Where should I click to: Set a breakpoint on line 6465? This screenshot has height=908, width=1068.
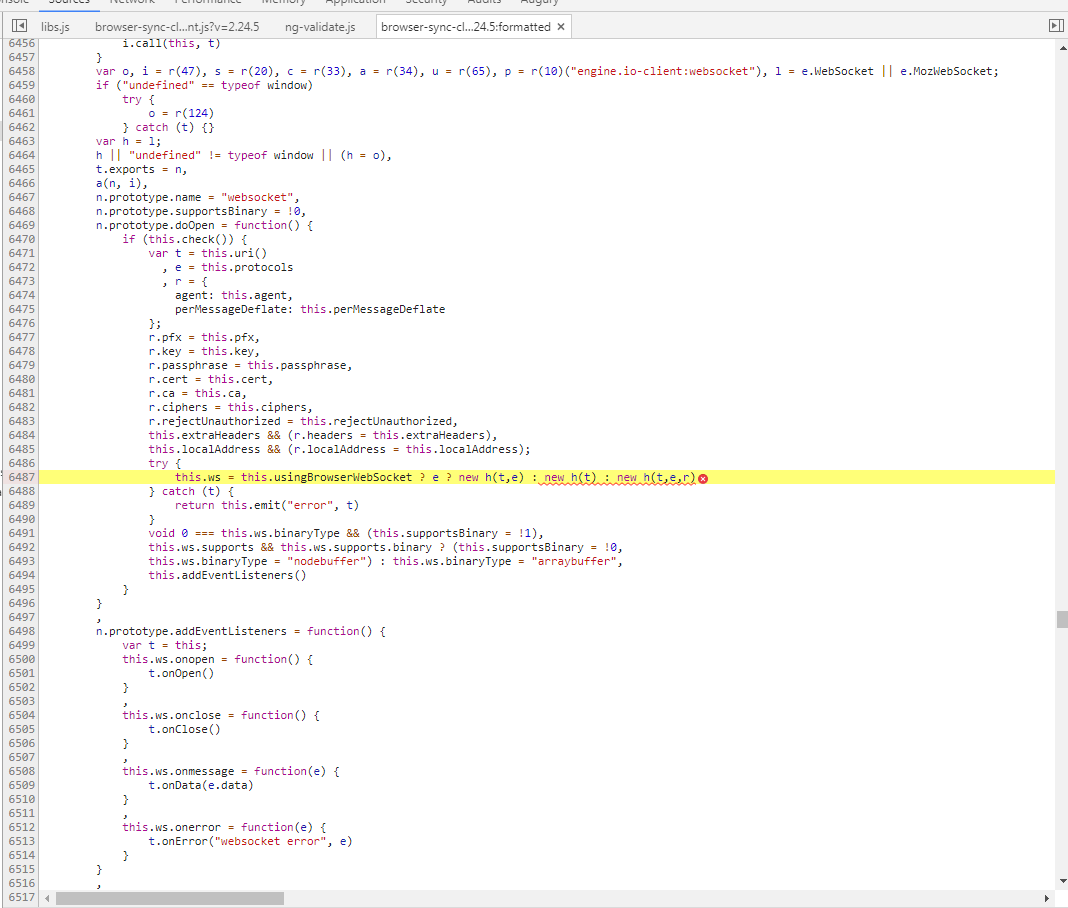point(20,169)
